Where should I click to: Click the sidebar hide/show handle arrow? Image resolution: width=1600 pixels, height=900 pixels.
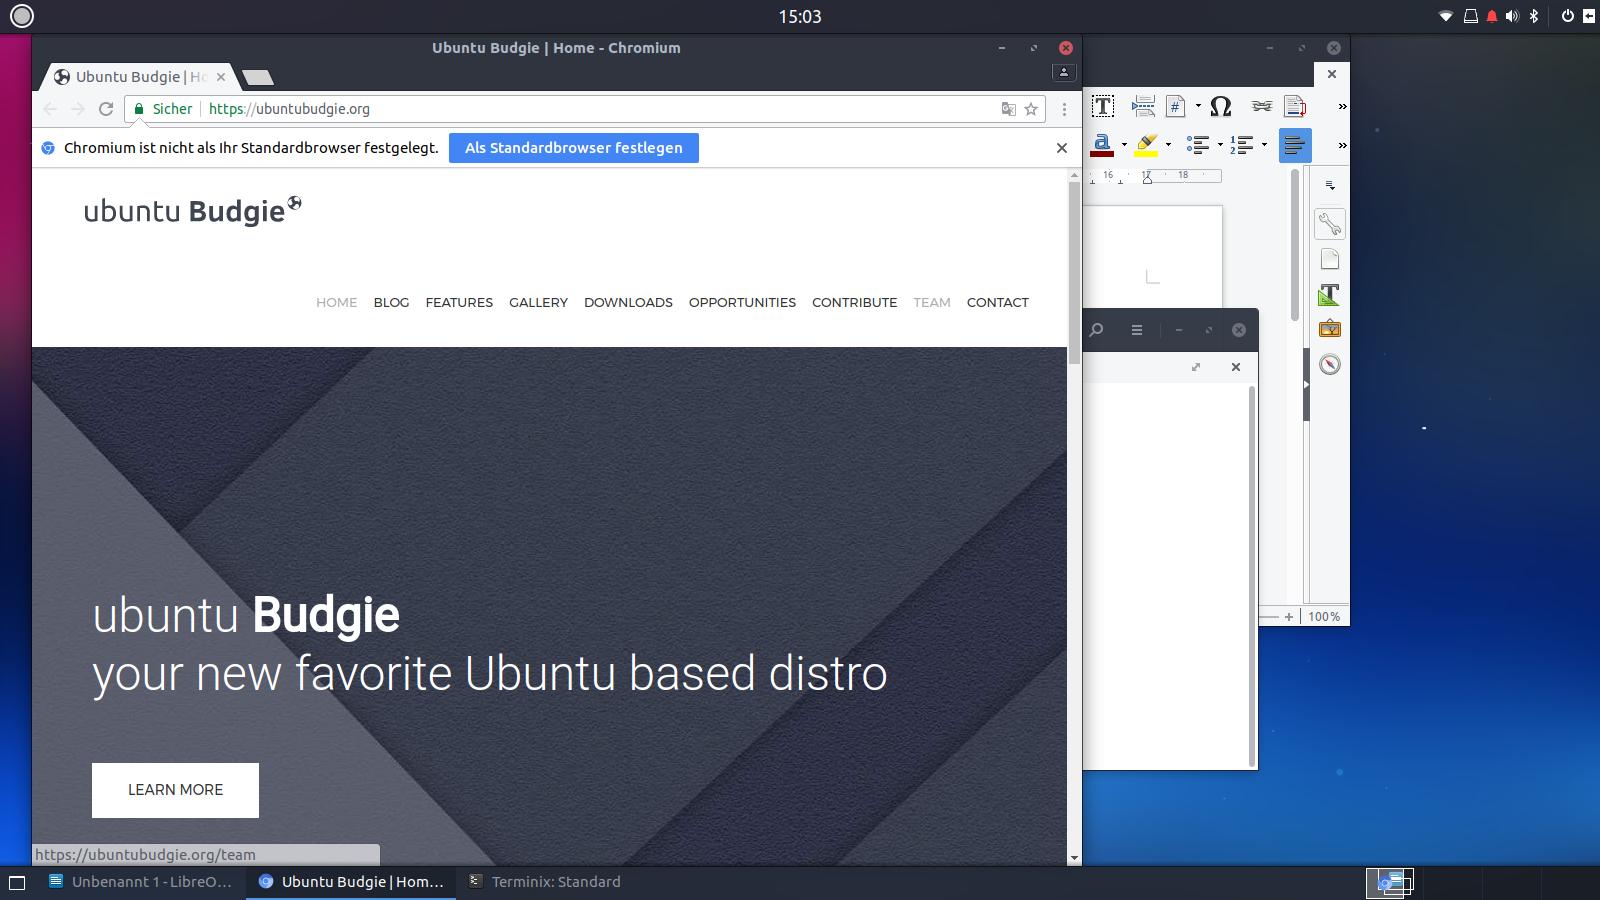1306,384
